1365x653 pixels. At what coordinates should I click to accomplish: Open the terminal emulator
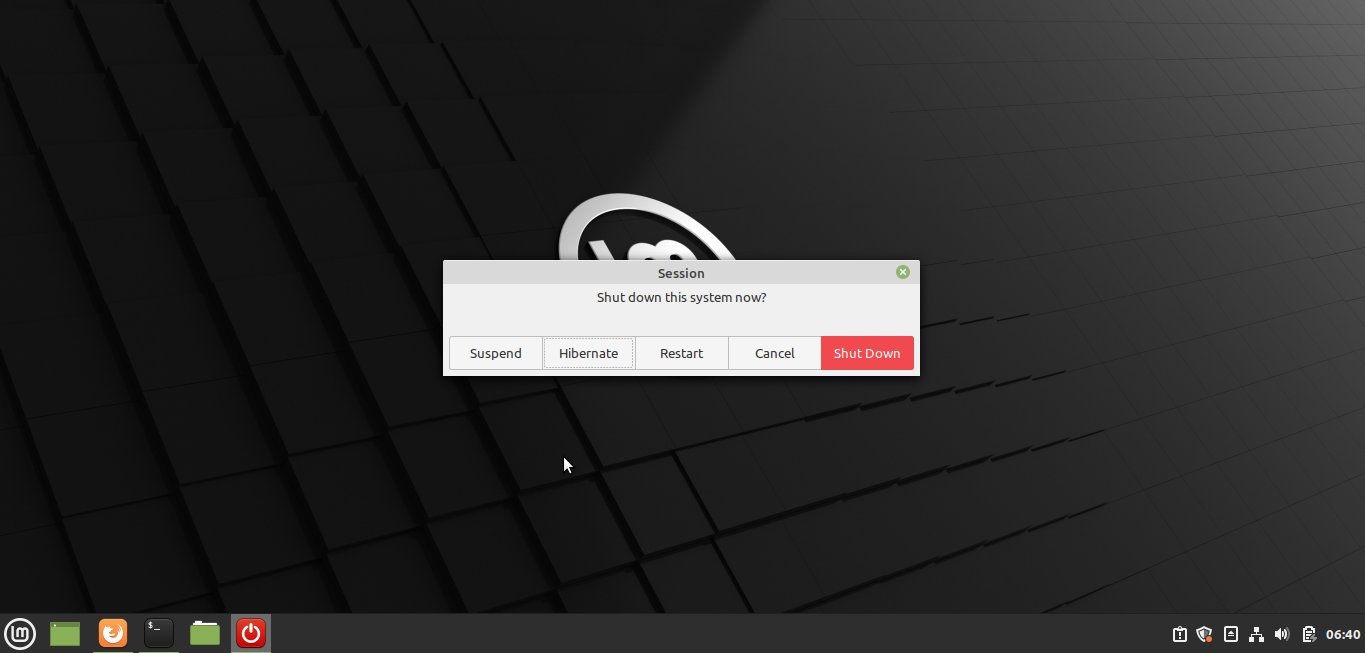158,633
